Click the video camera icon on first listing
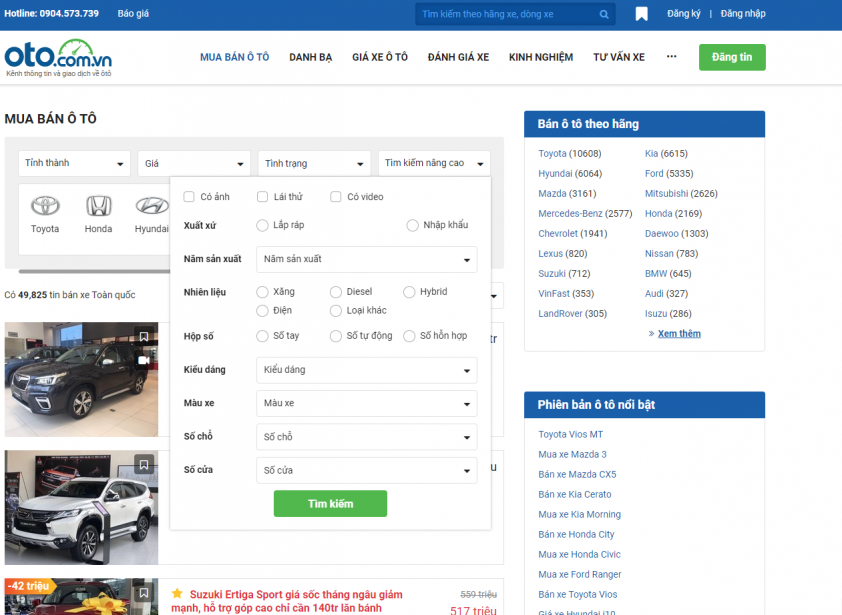 [x=144, y=360]
